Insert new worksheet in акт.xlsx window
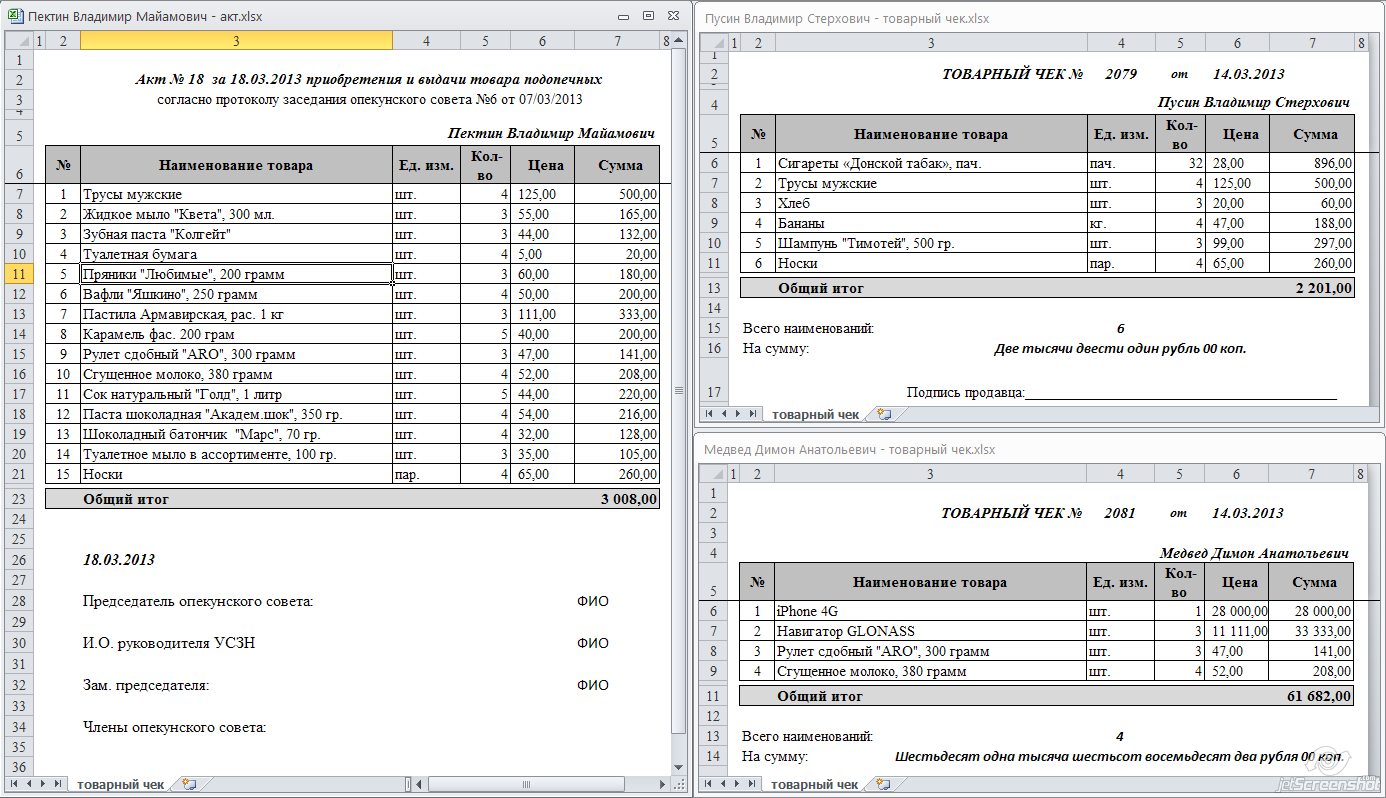The width and height of the screenshot is (1386, 798). point(189,784)
